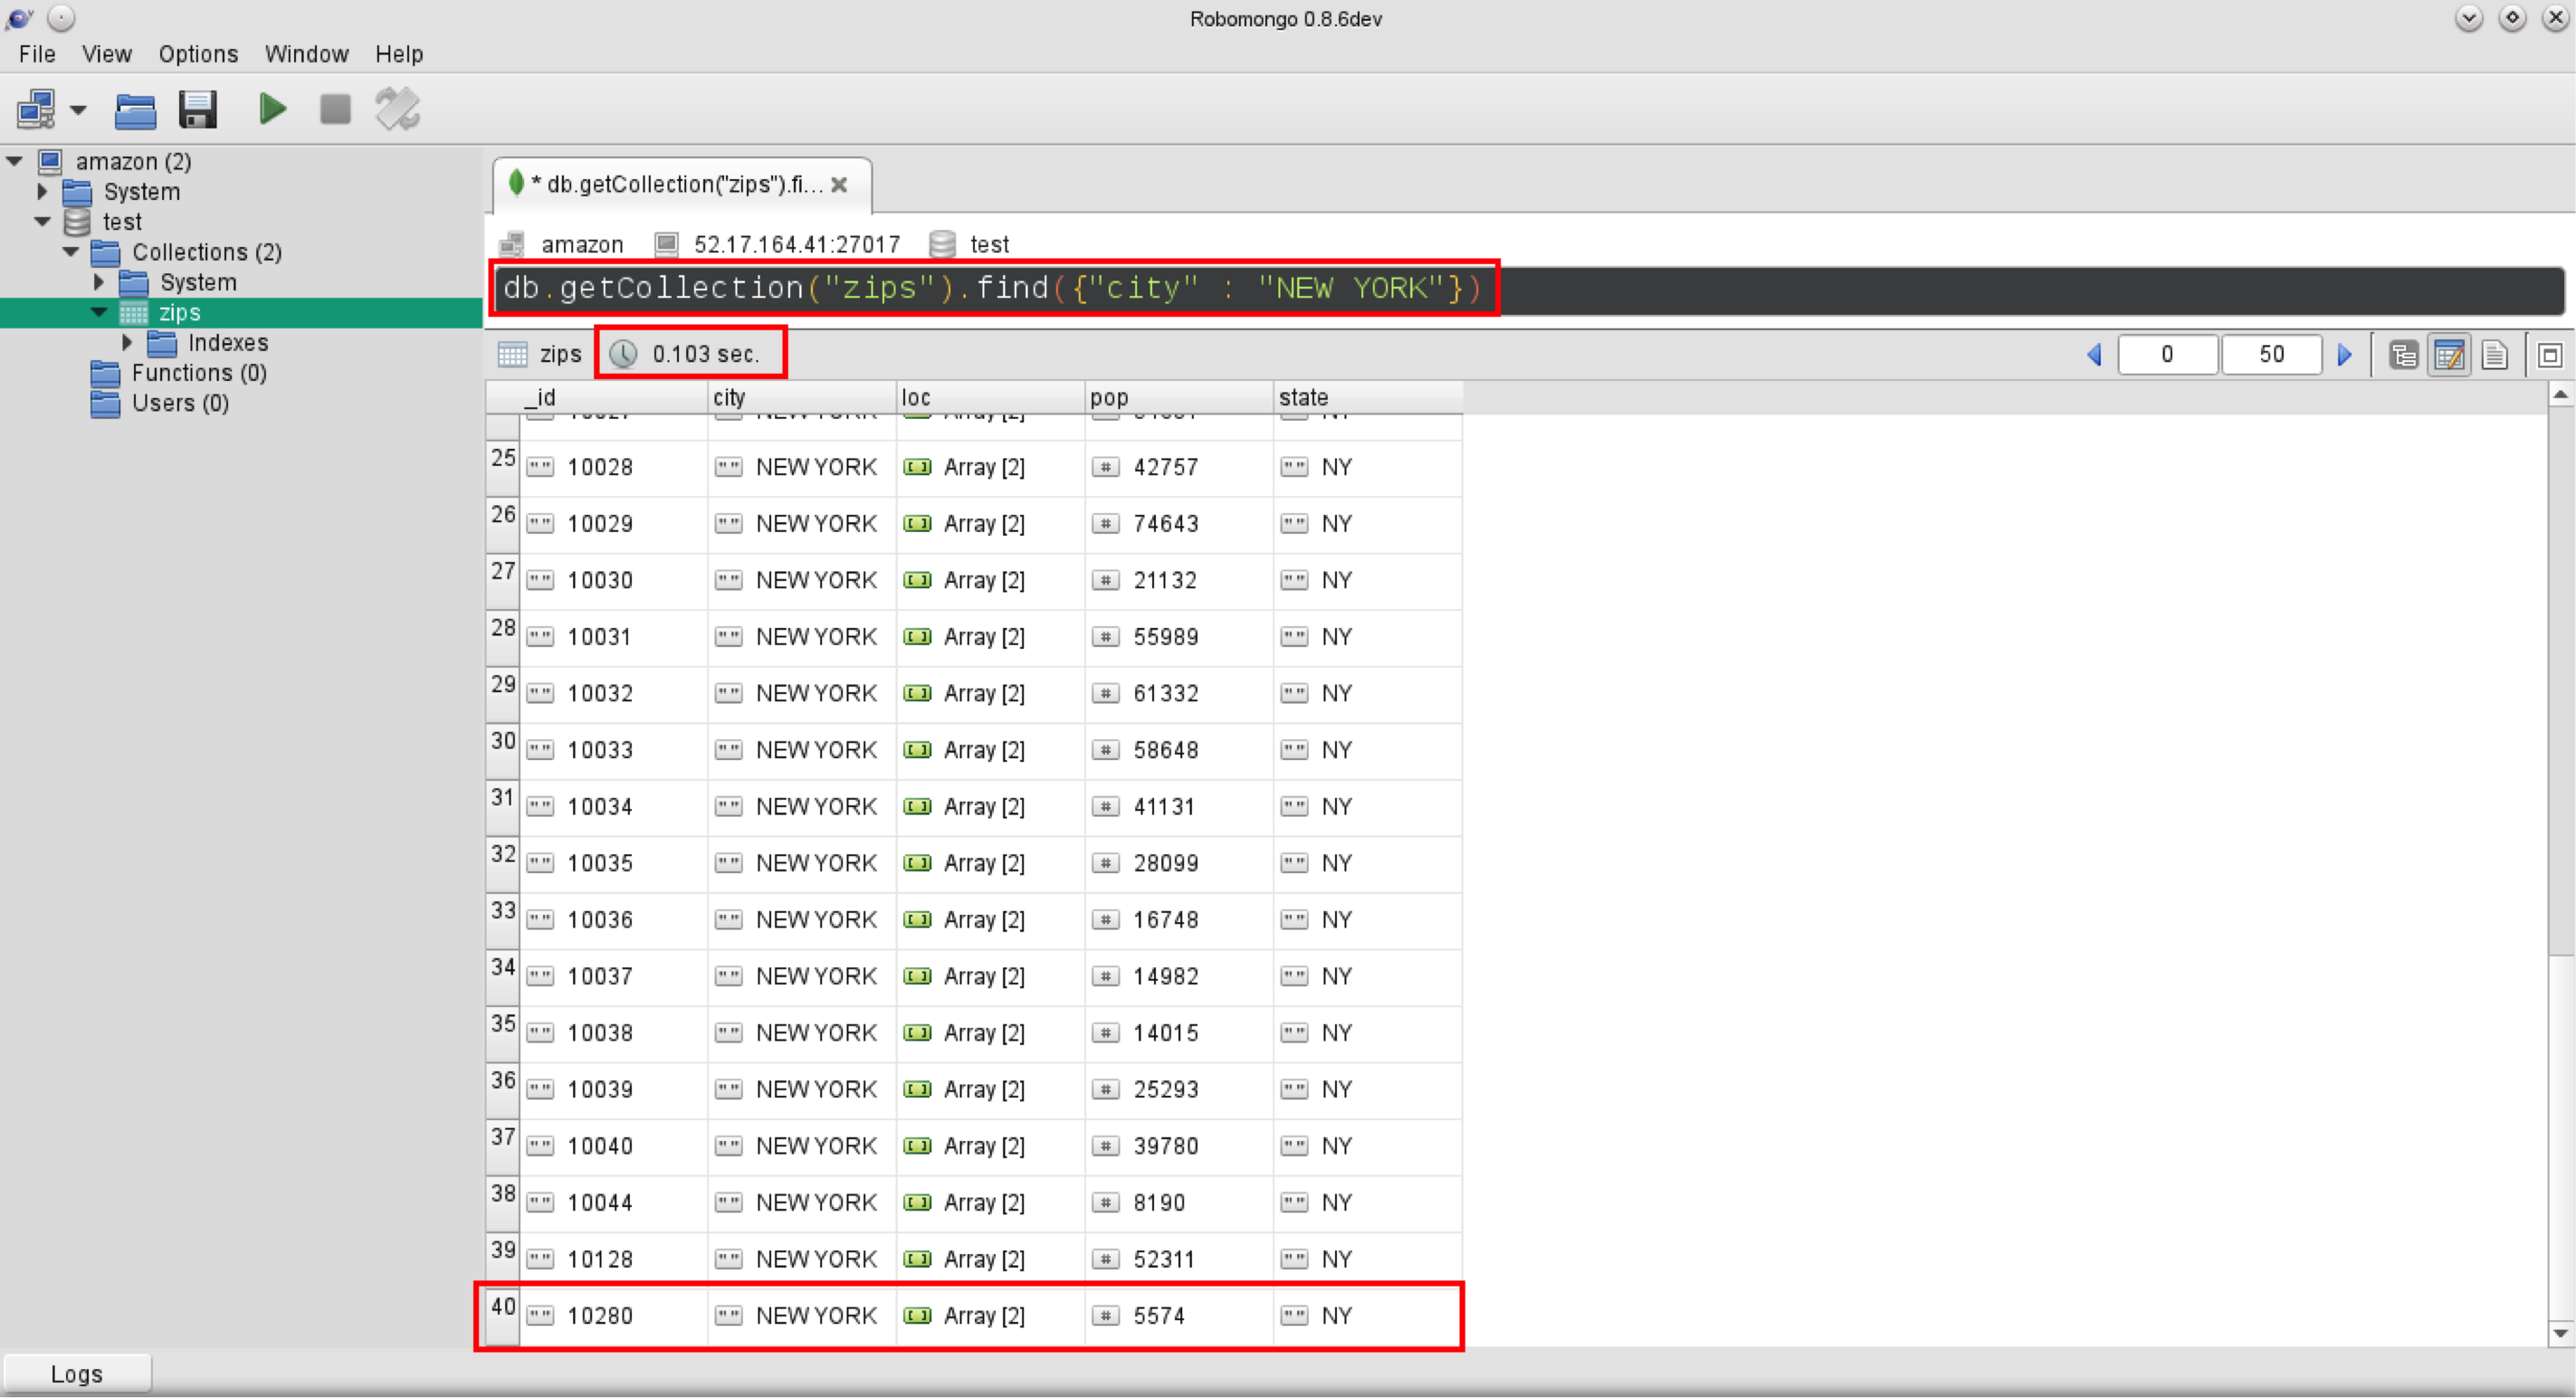Select the NEW YORK cell in row 38
Screen dimensions: 2576x1398
[x=801, y=1203]
